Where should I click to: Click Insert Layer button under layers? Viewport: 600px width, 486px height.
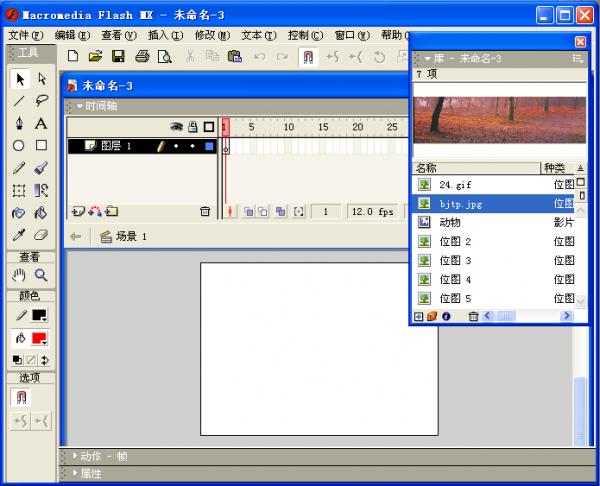pyautogui.click(x=78, y=211)
